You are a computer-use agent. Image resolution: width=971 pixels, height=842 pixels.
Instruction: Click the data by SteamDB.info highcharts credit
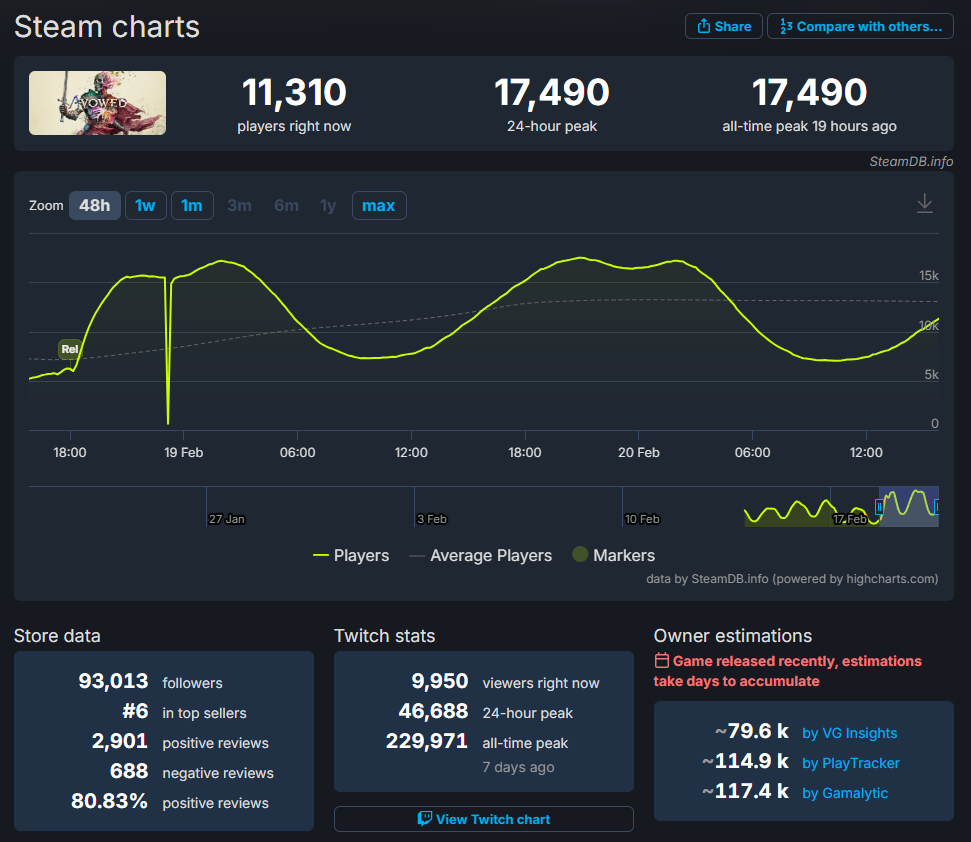tap(792, 579)
